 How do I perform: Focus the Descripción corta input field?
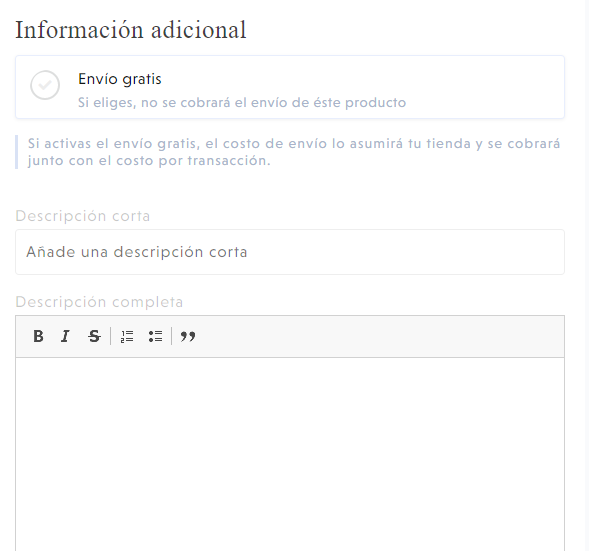click(290, 252)
